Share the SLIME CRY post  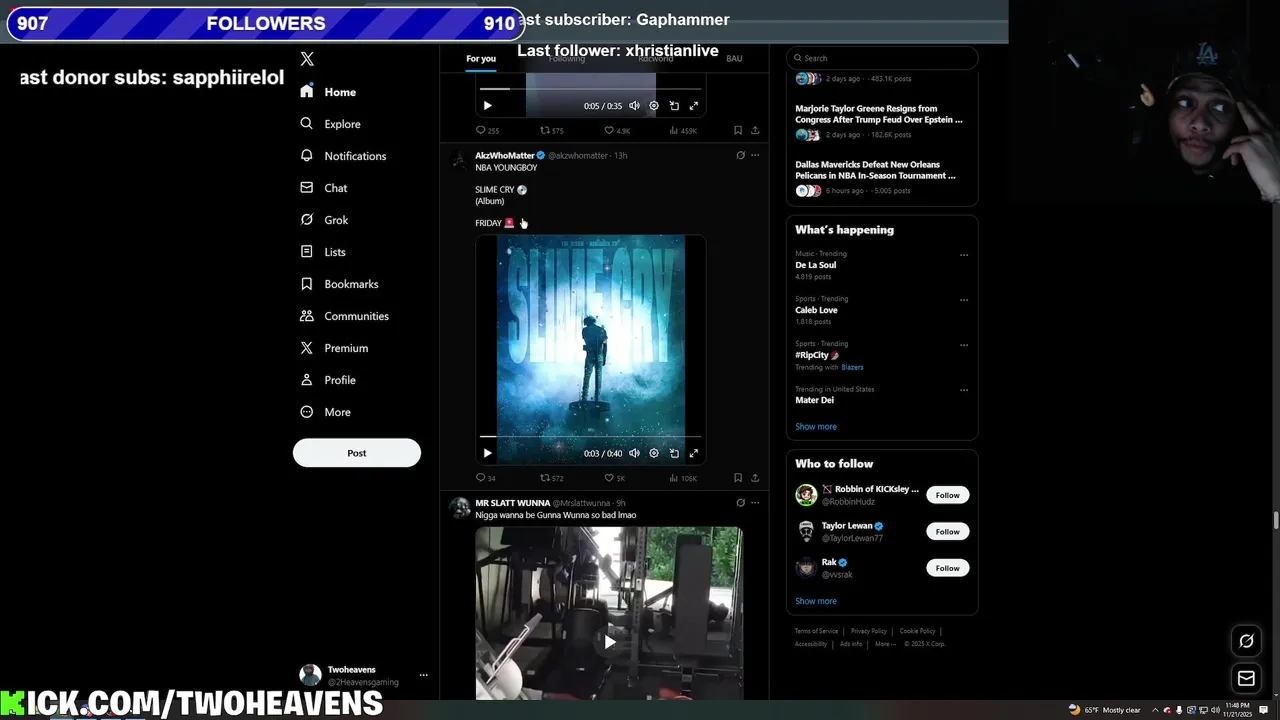coord(755,478)
